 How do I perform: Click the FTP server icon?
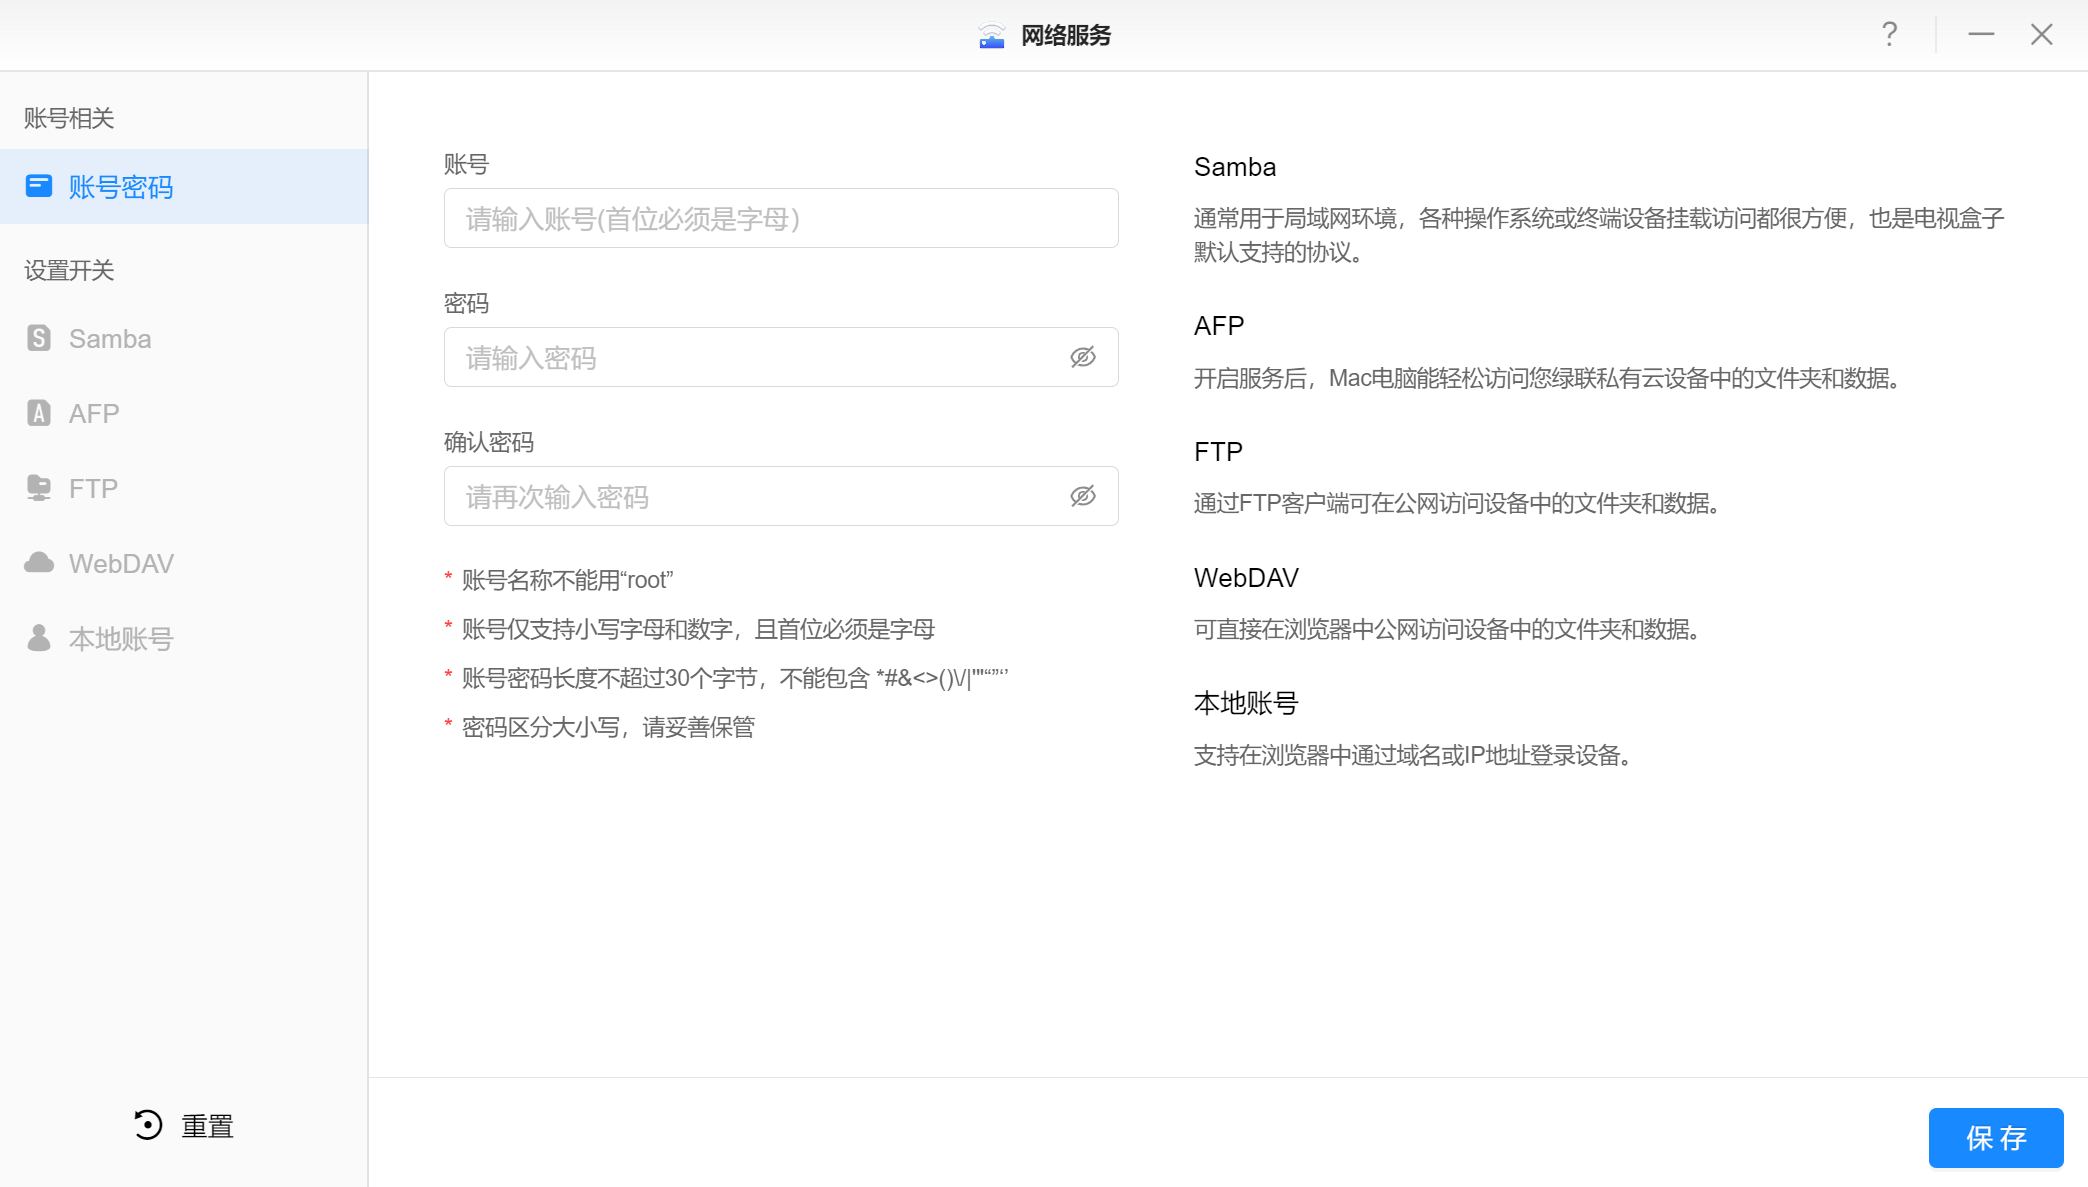(x=39, y=488)
